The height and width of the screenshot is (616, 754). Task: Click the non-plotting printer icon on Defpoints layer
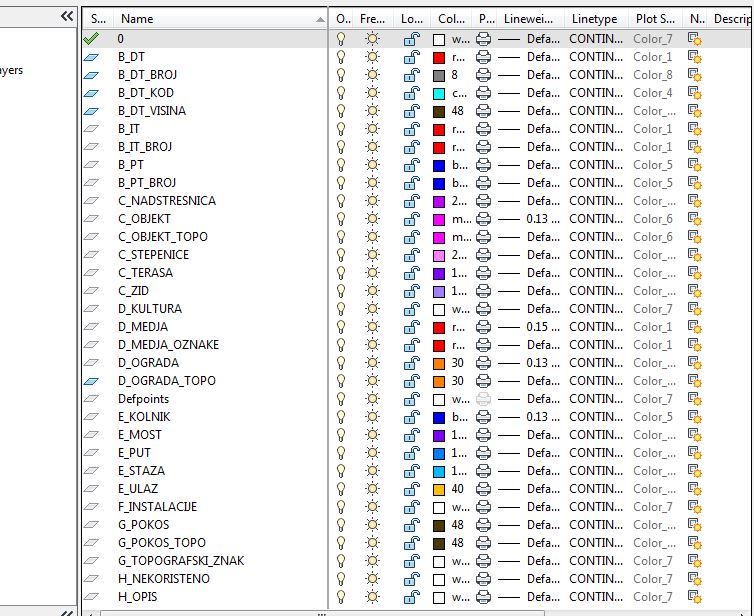click(484, 399)
